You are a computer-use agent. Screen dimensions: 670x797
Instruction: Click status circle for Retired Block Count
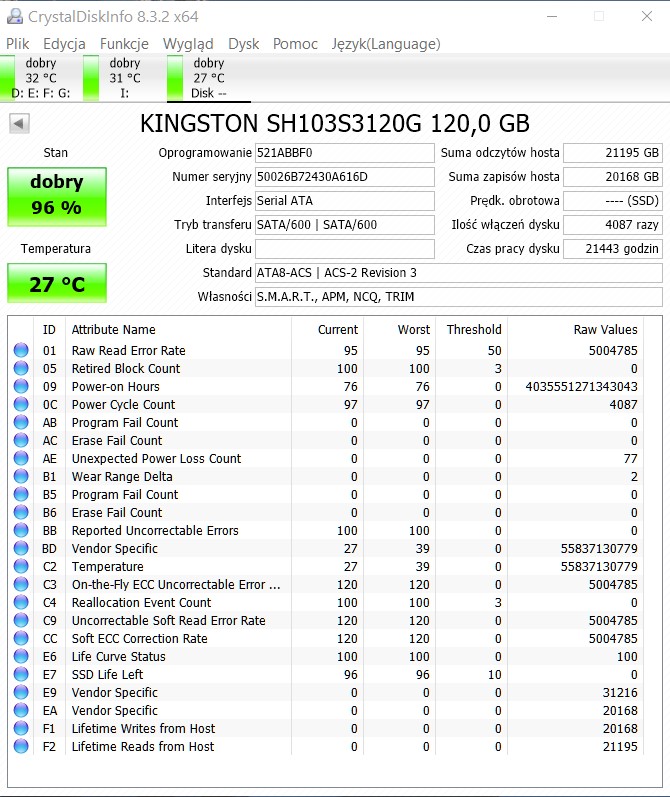click(x=21, y=368)
